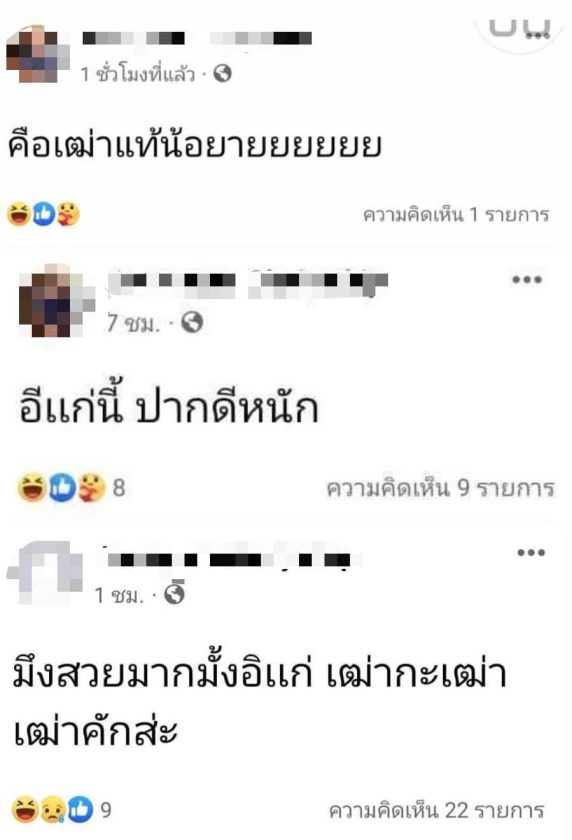Open the second post's pixelated profile picture
The height and width of the screenshot is (840, 572).
pyautogui.click(x=55, y=301)
